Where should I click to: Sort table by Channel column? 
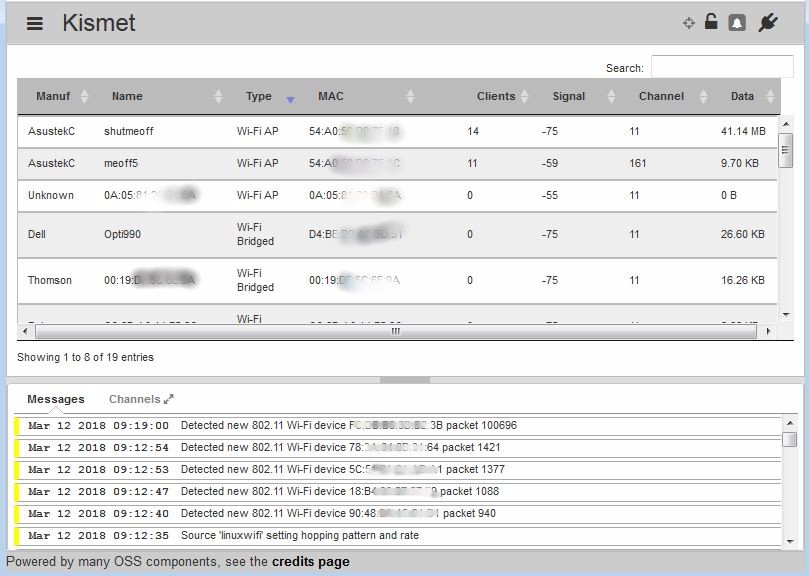pos(661,96)
